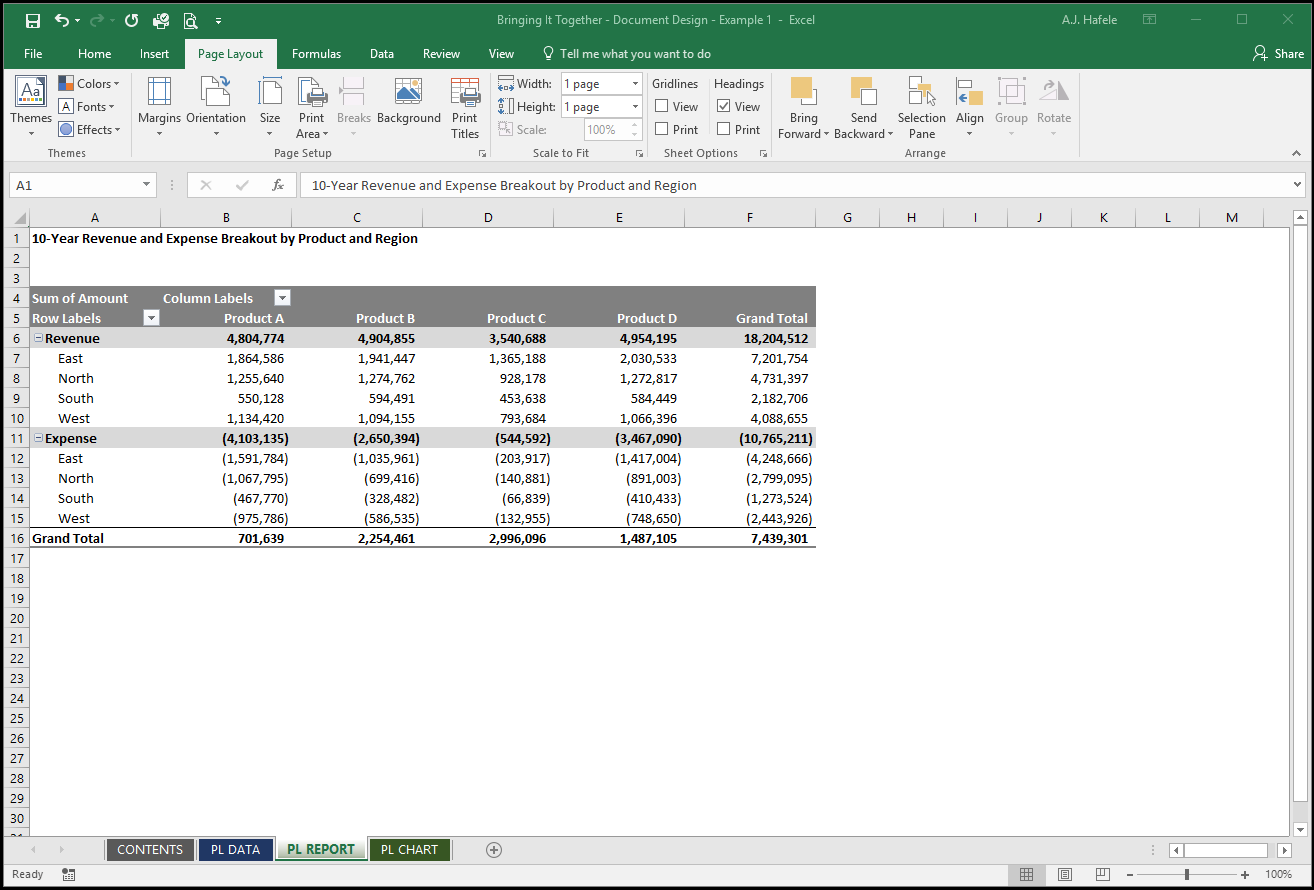Open the PL CHART sheet tab

click(410, 849)
